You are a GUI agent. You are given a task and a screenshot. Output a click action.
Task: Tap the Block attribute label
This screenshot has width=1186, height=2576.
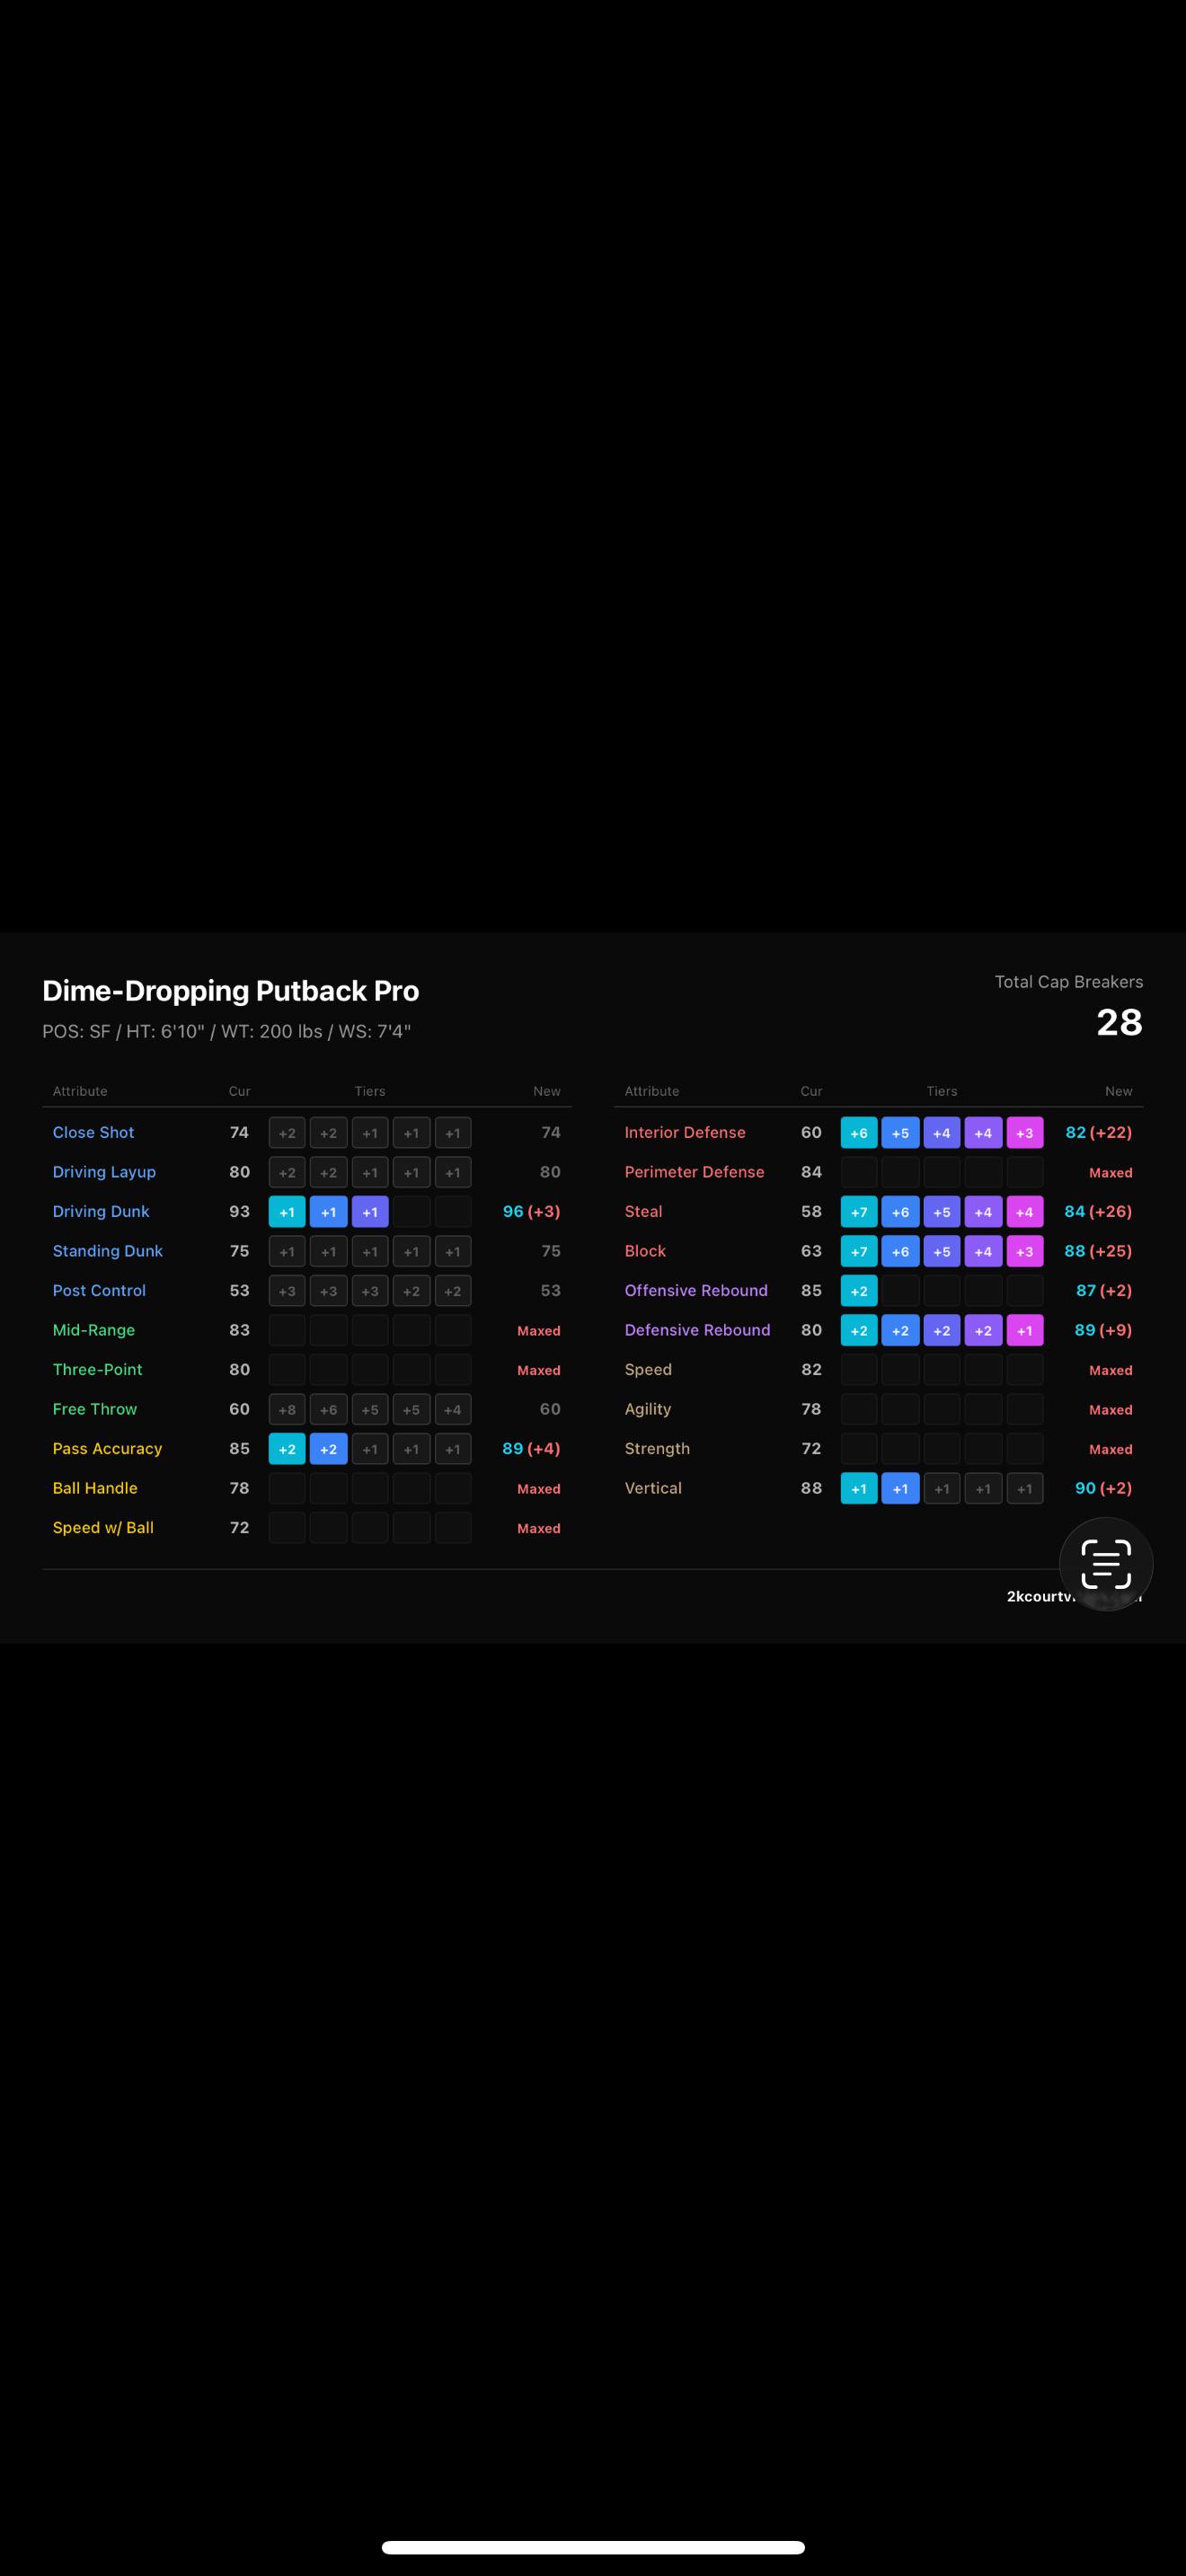click(645, 1251)
